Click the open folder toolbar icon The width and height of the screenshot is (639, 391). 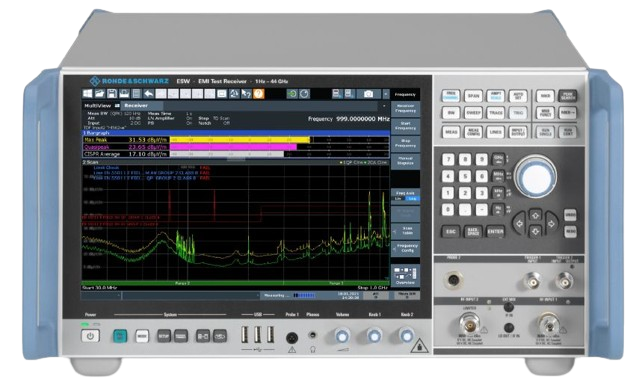[x=99, y=94]
